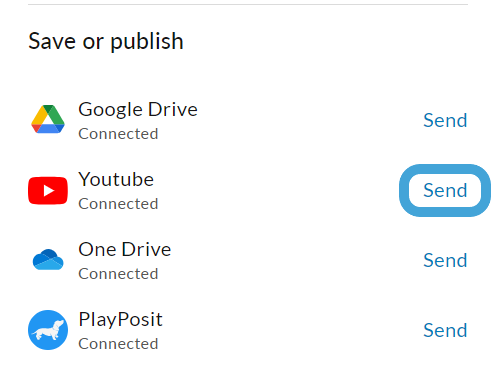Image resolution: width=497 pixels, height=372 pixels.
Task: Click the PlayPosit dachshund dog icon
Action: click(48, 330)
